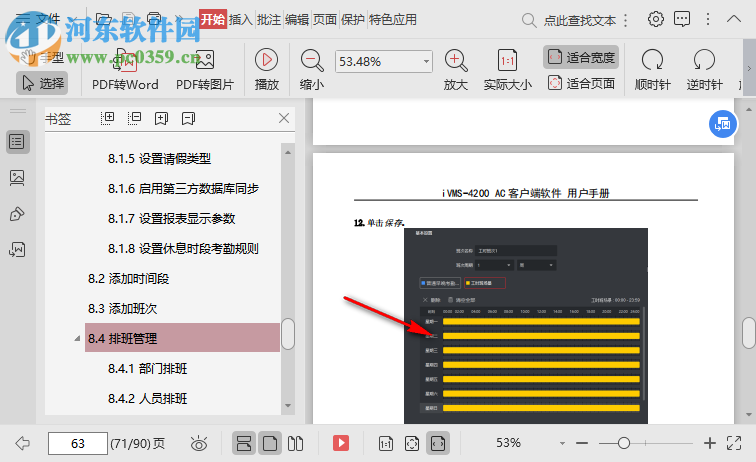This screenshot has height=462, width=756.
Task: Select bookmark 8.4.2 人员排班
Action: click(x=148, y=398)
